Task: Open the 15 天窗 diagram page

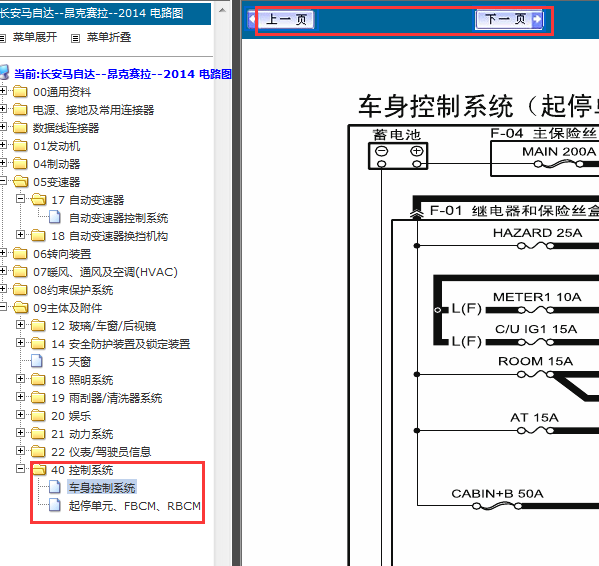Action: [x=71, y=362]
